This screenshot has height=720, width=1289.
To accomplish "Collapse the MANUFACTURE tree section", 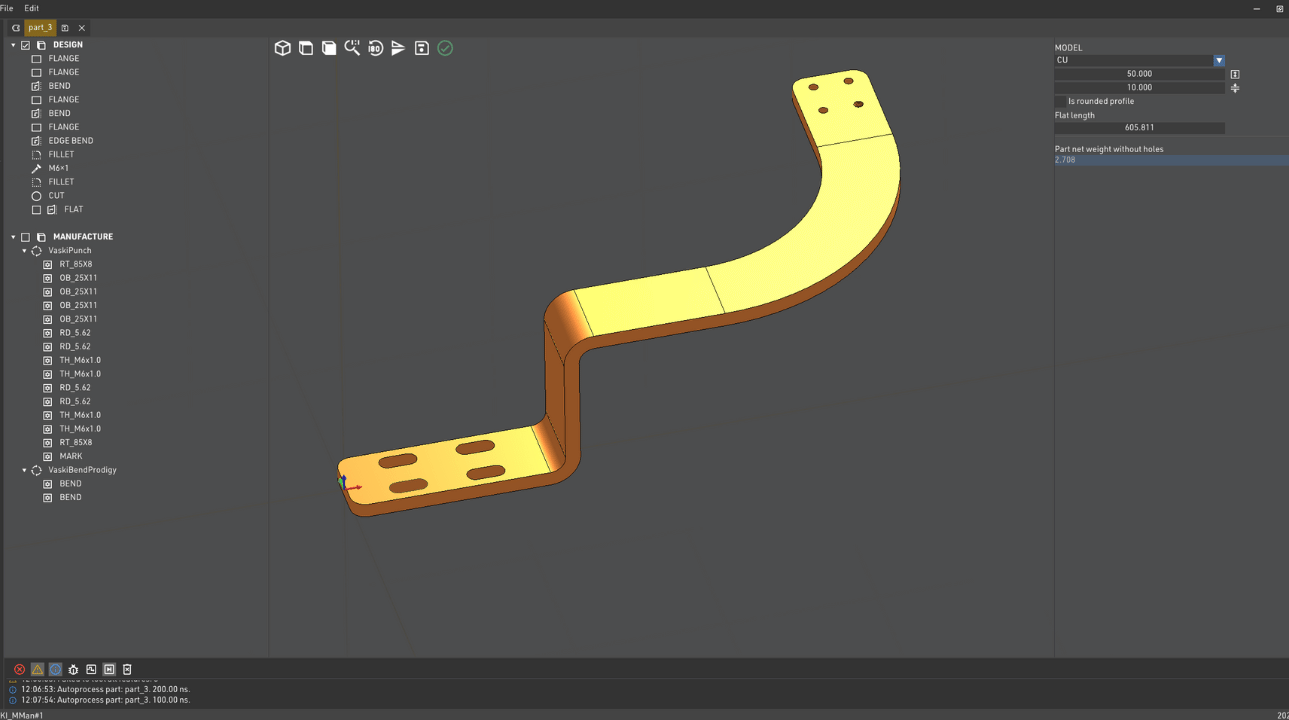I will pyautogui.click(x=13, y=237).
